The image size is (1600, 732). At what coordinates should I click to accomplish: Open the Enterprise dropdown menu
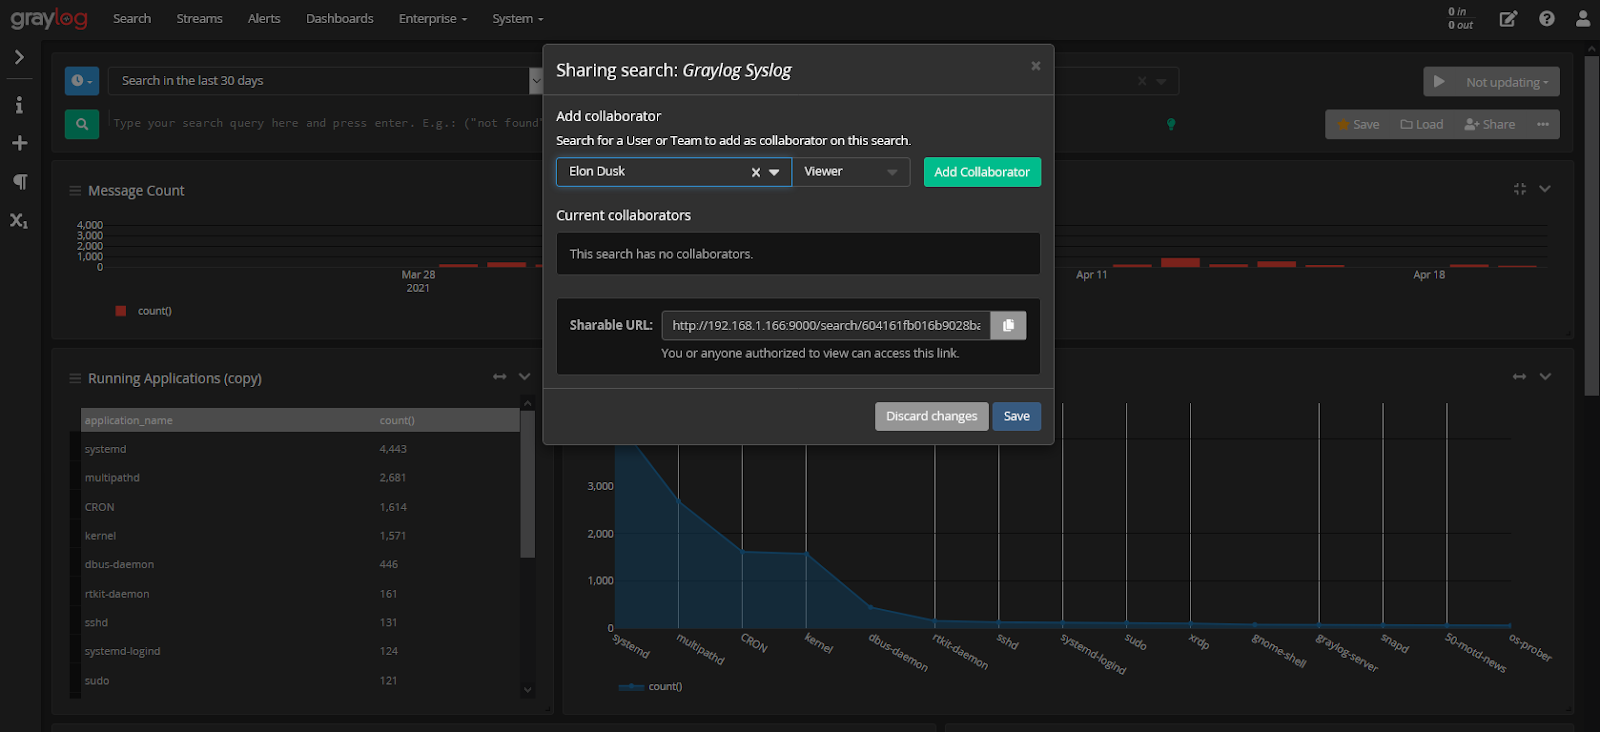433,18
